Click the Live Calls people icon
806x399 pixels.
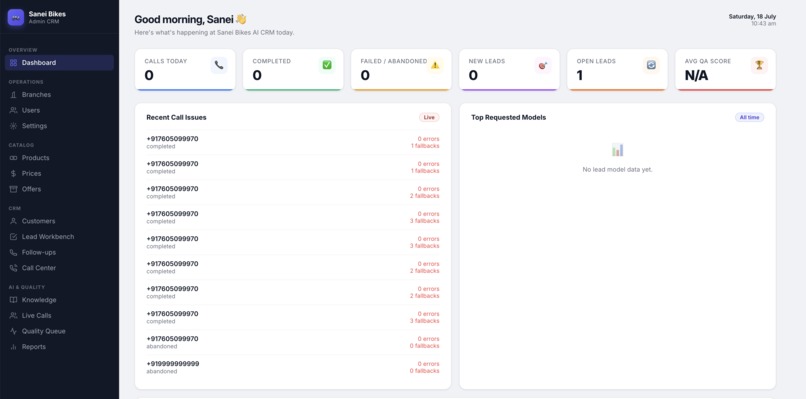(x=13, y=316)
